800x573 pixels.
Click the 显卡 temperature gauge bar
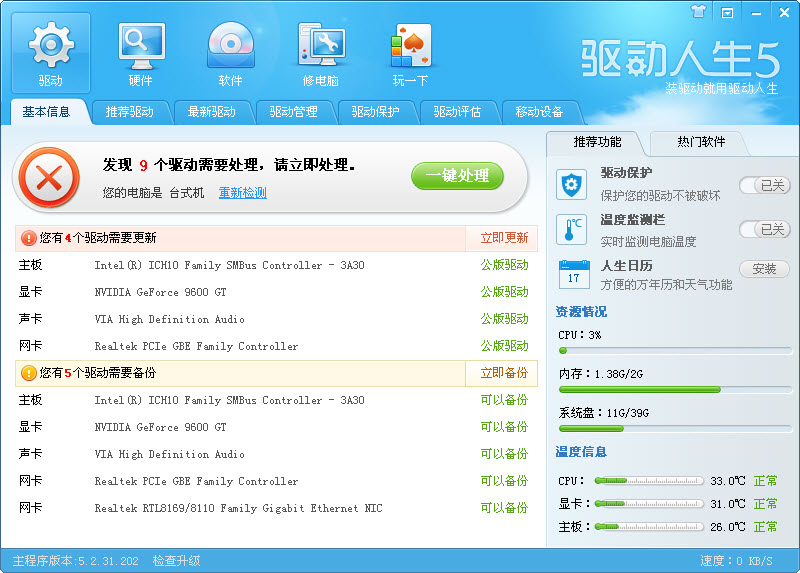[649, 504]
